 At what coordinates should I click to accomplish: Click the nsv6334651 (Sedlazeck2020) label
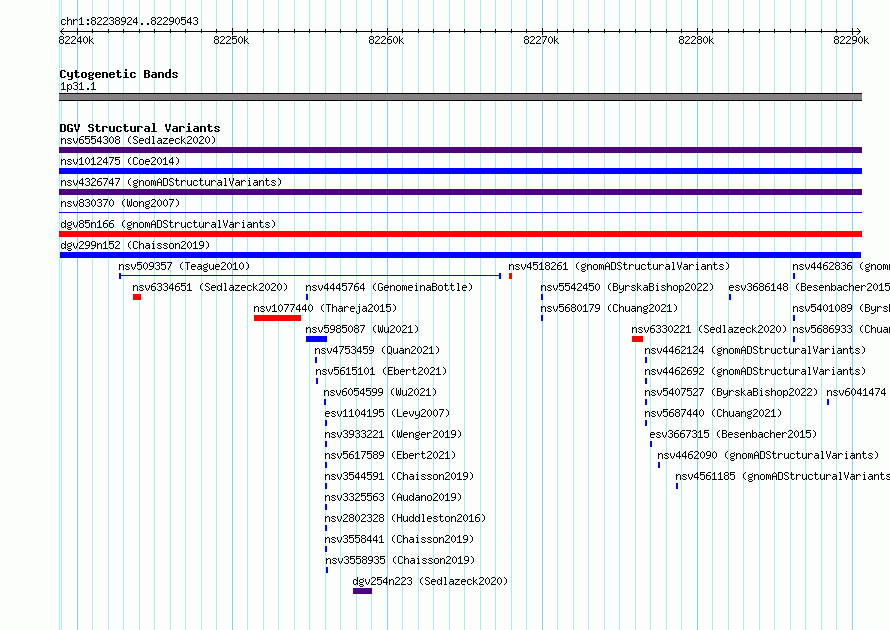[210, 287]
